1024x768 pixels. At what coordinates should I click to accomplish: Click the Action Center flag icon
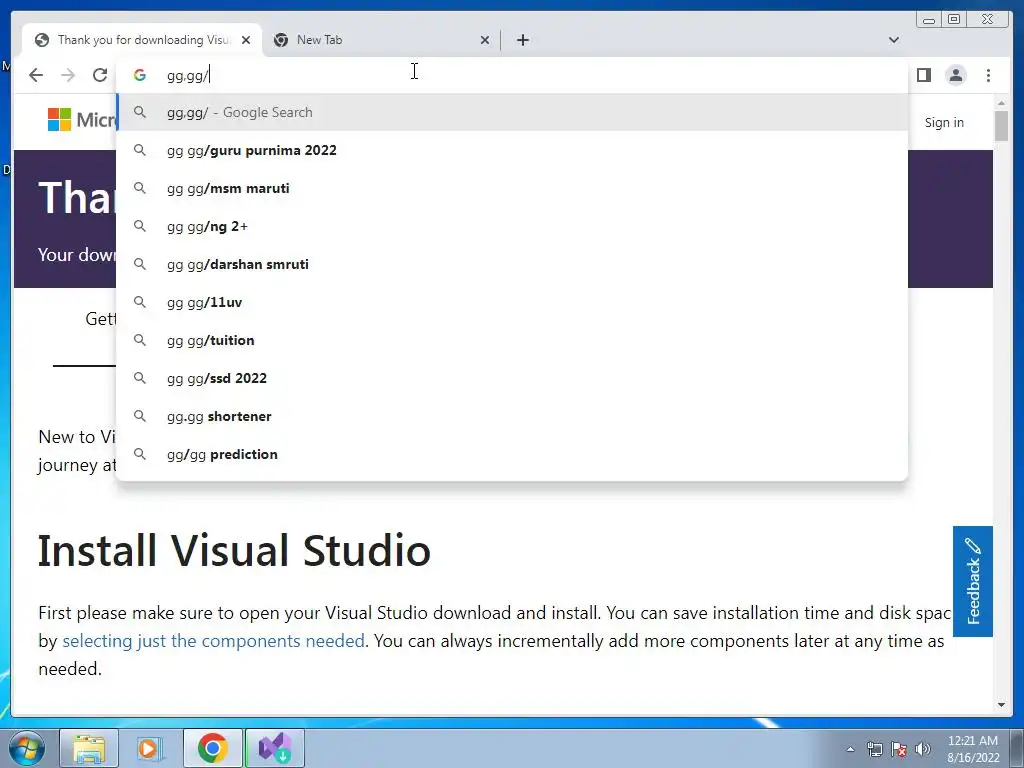(899, 749)
